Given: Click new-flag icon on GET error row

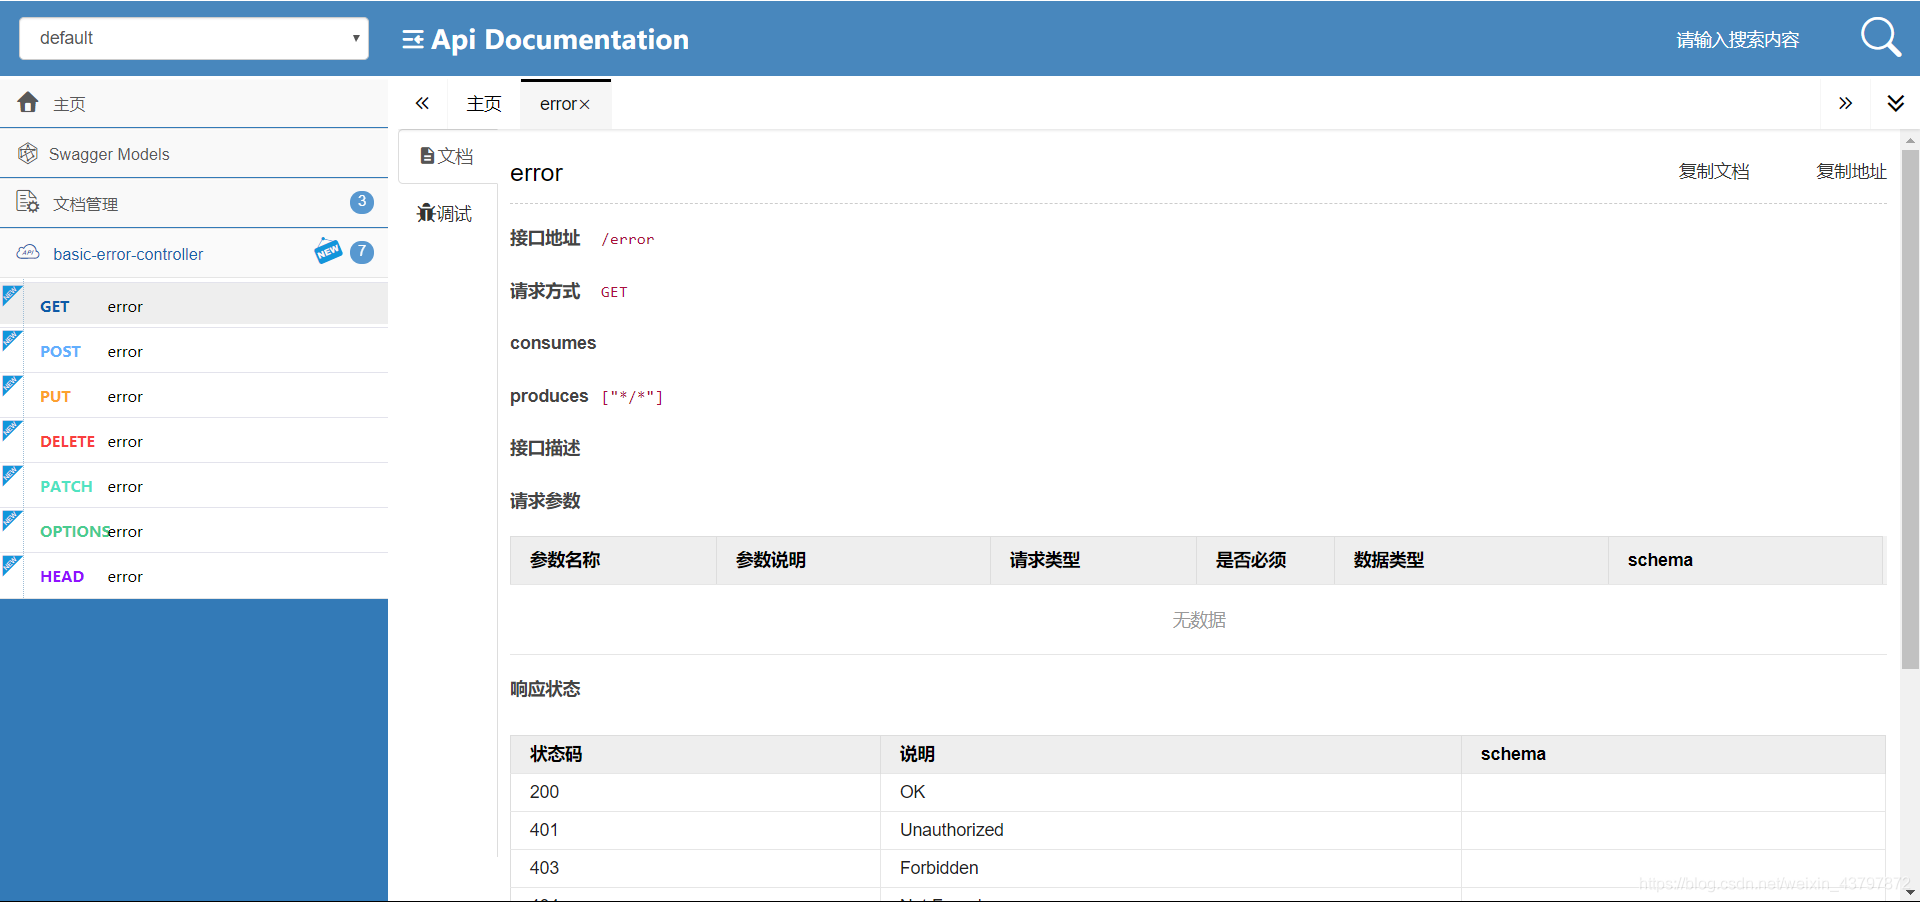Looking at the screenshot, I should [12, 295].
